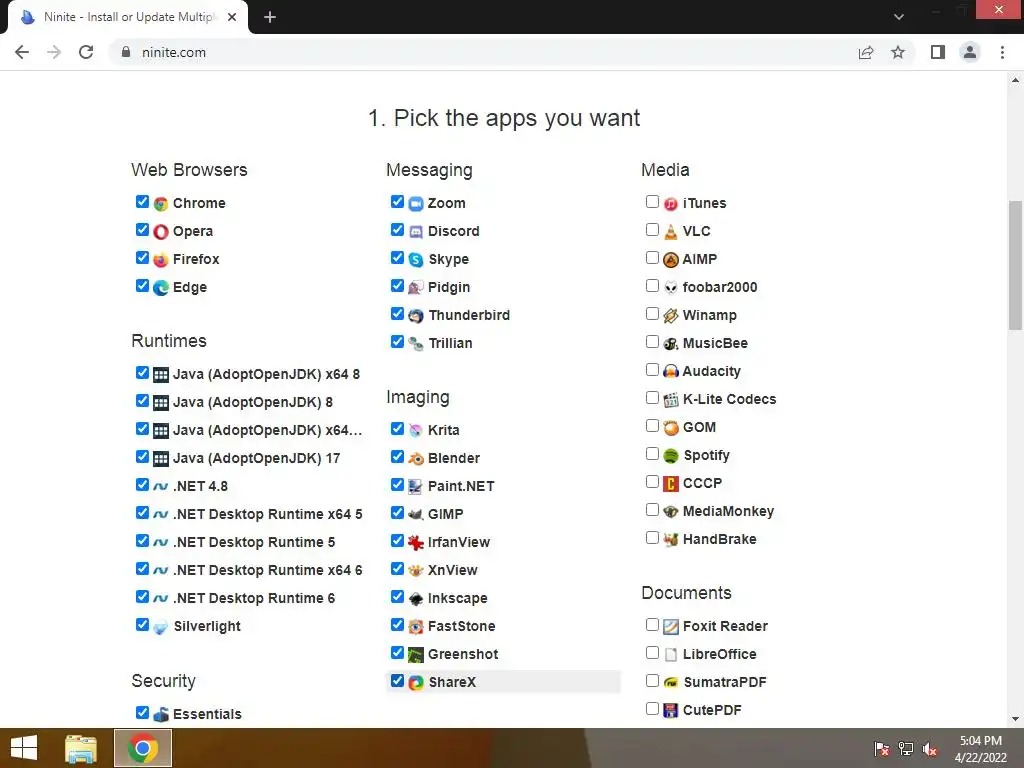The height and width of the screenshot is (768, 1024).
Task: Check the LibreOffice checkbox
Action: pyautogui.click(x=652, y=653)
